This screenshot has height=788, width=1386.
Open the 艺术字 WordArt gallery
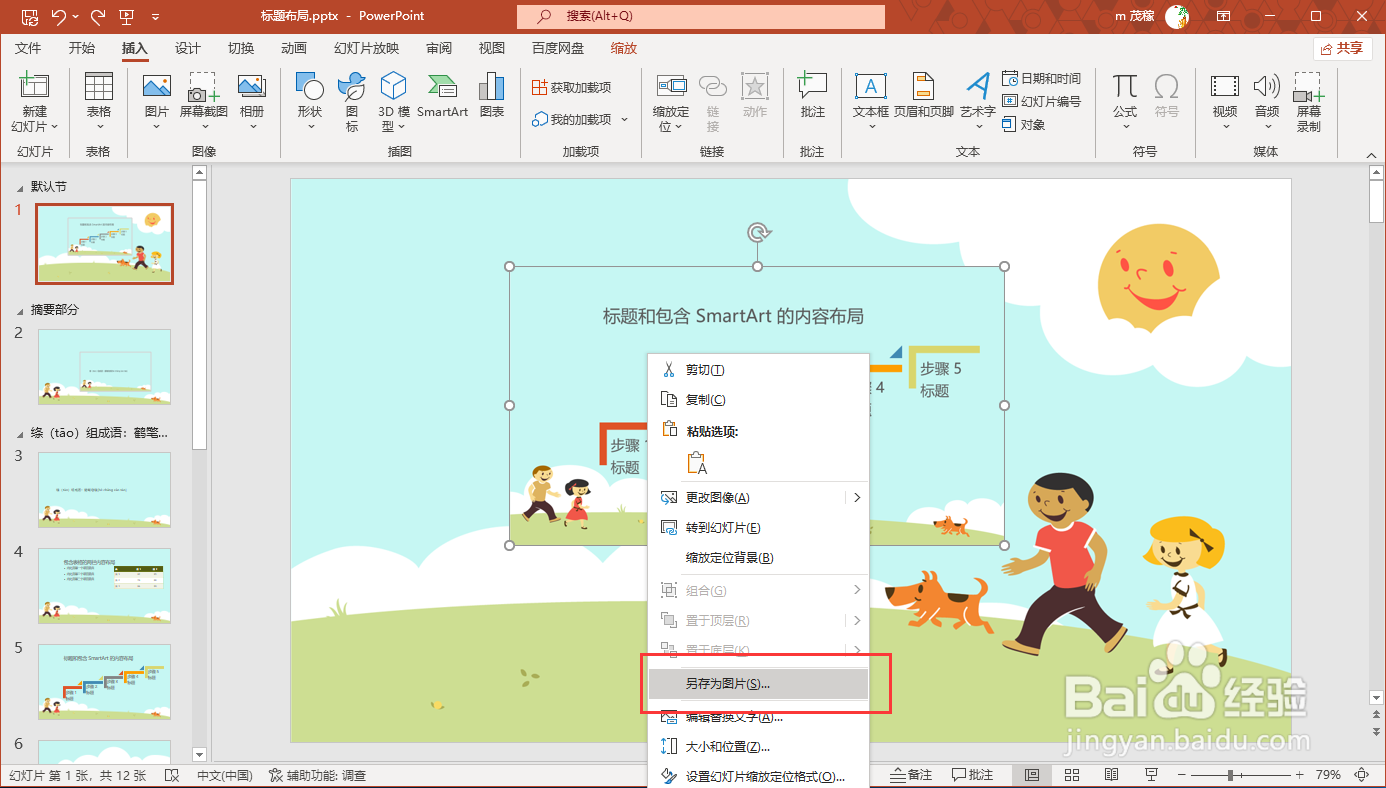977,87
